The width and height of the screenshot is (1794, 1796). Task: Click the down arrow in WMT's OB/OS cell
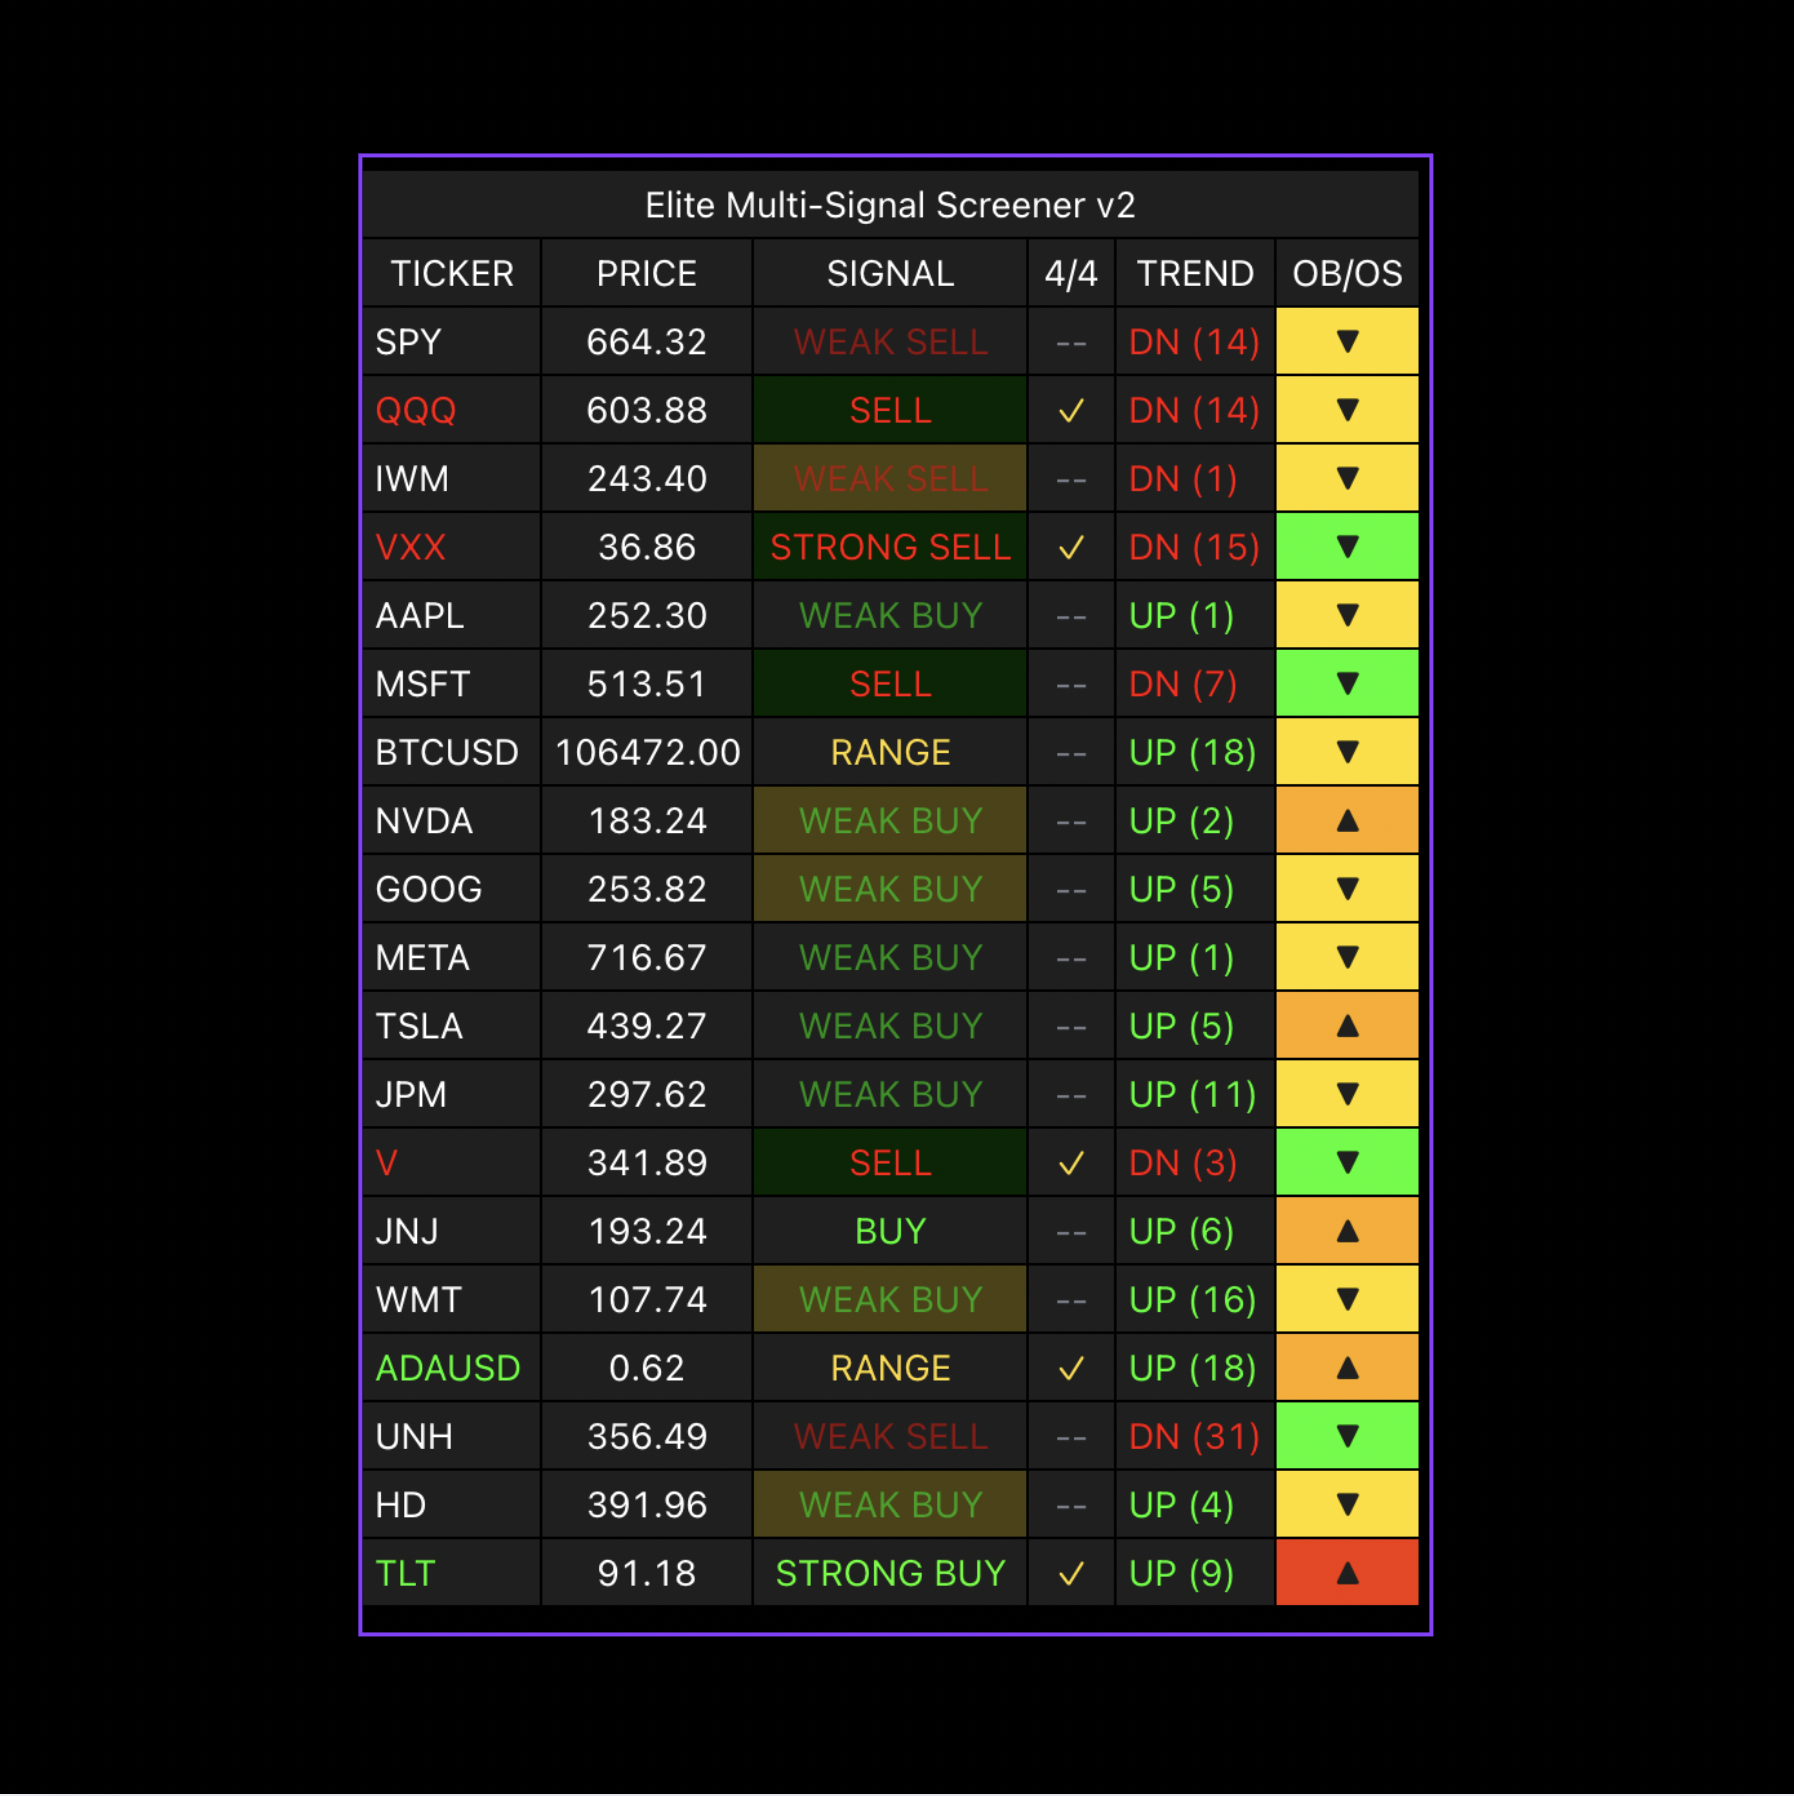[1347, 1299]
